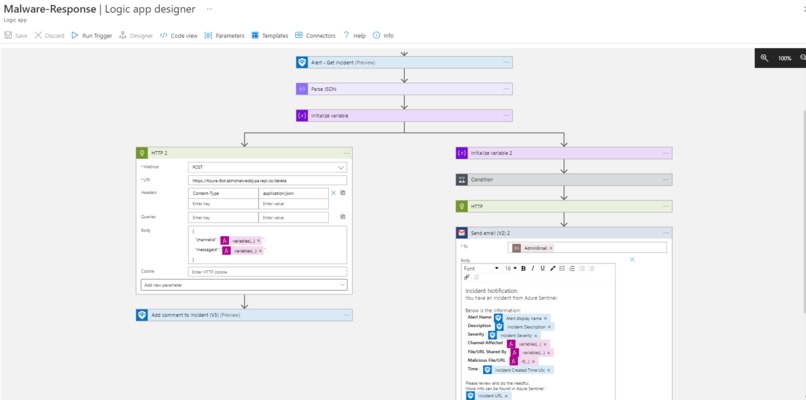Expand the Initialize variable action
This screenshot has height=400, width=806.
tap(404, 116)
